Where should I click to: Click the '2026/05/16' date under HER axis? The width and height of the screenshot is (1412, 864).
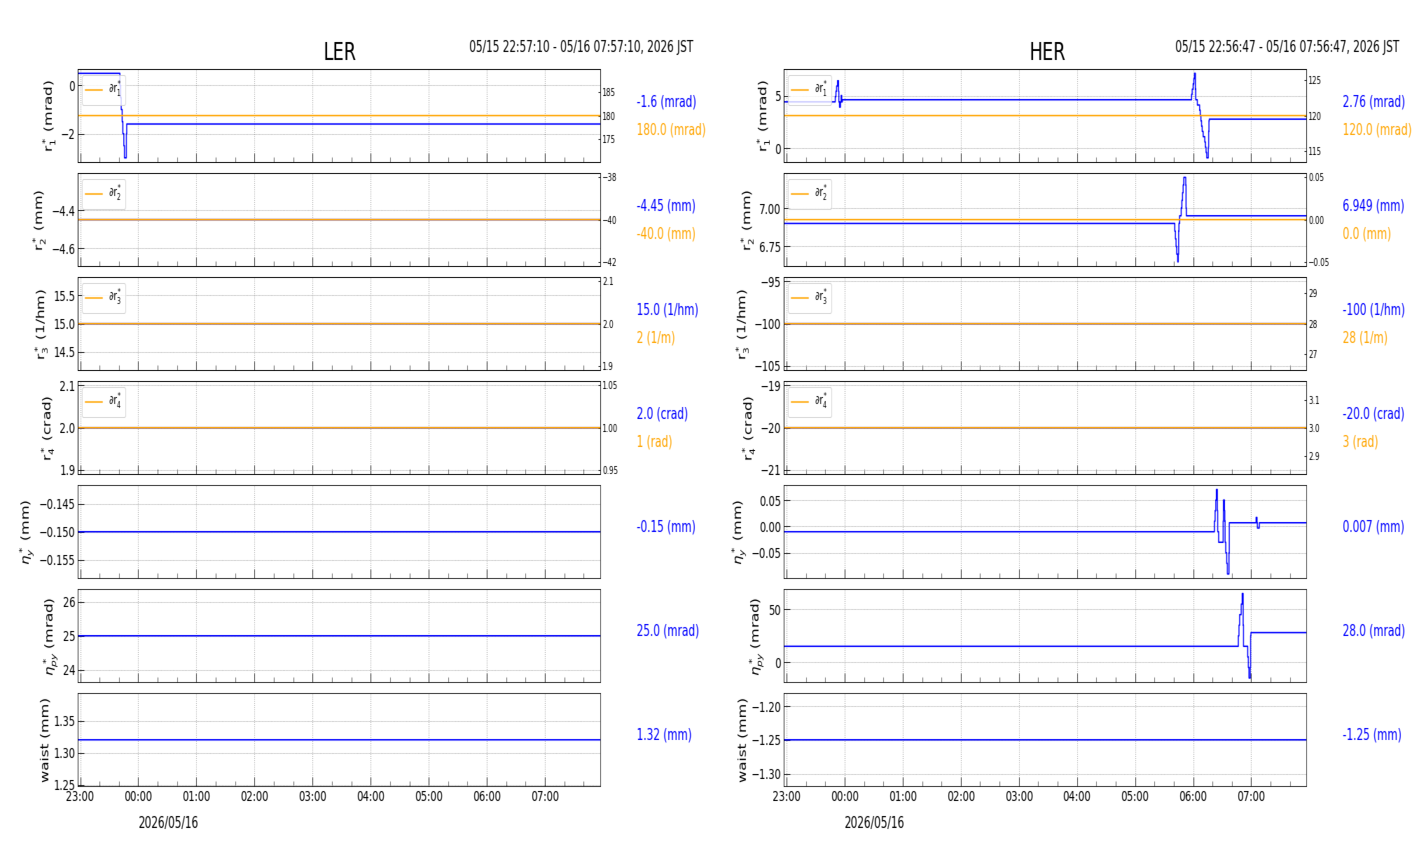874,823
